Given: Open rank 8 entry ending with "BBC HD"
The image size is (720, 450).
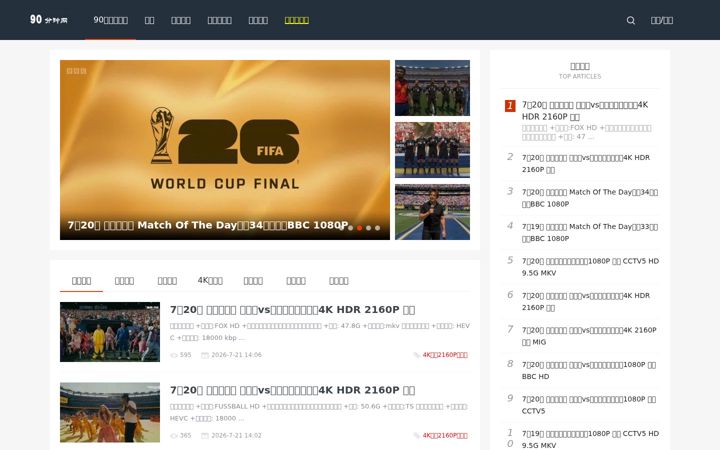Looking at the screenshot, I should 589,370.
